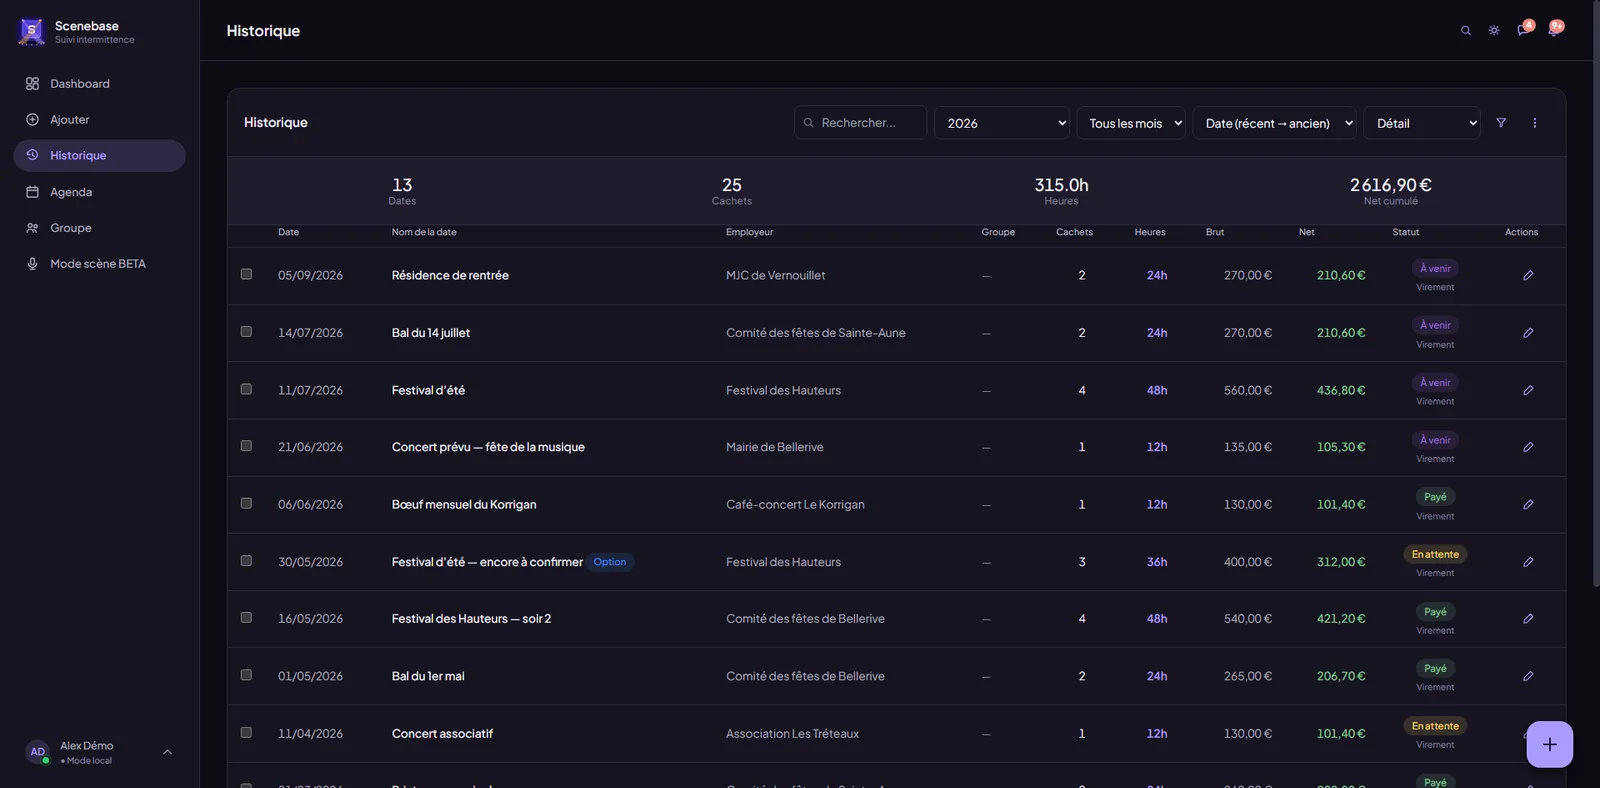Viewport: 1600px width, 788px height.
Task: Open Agenda in the sidebar
Action: pos(99,192)
